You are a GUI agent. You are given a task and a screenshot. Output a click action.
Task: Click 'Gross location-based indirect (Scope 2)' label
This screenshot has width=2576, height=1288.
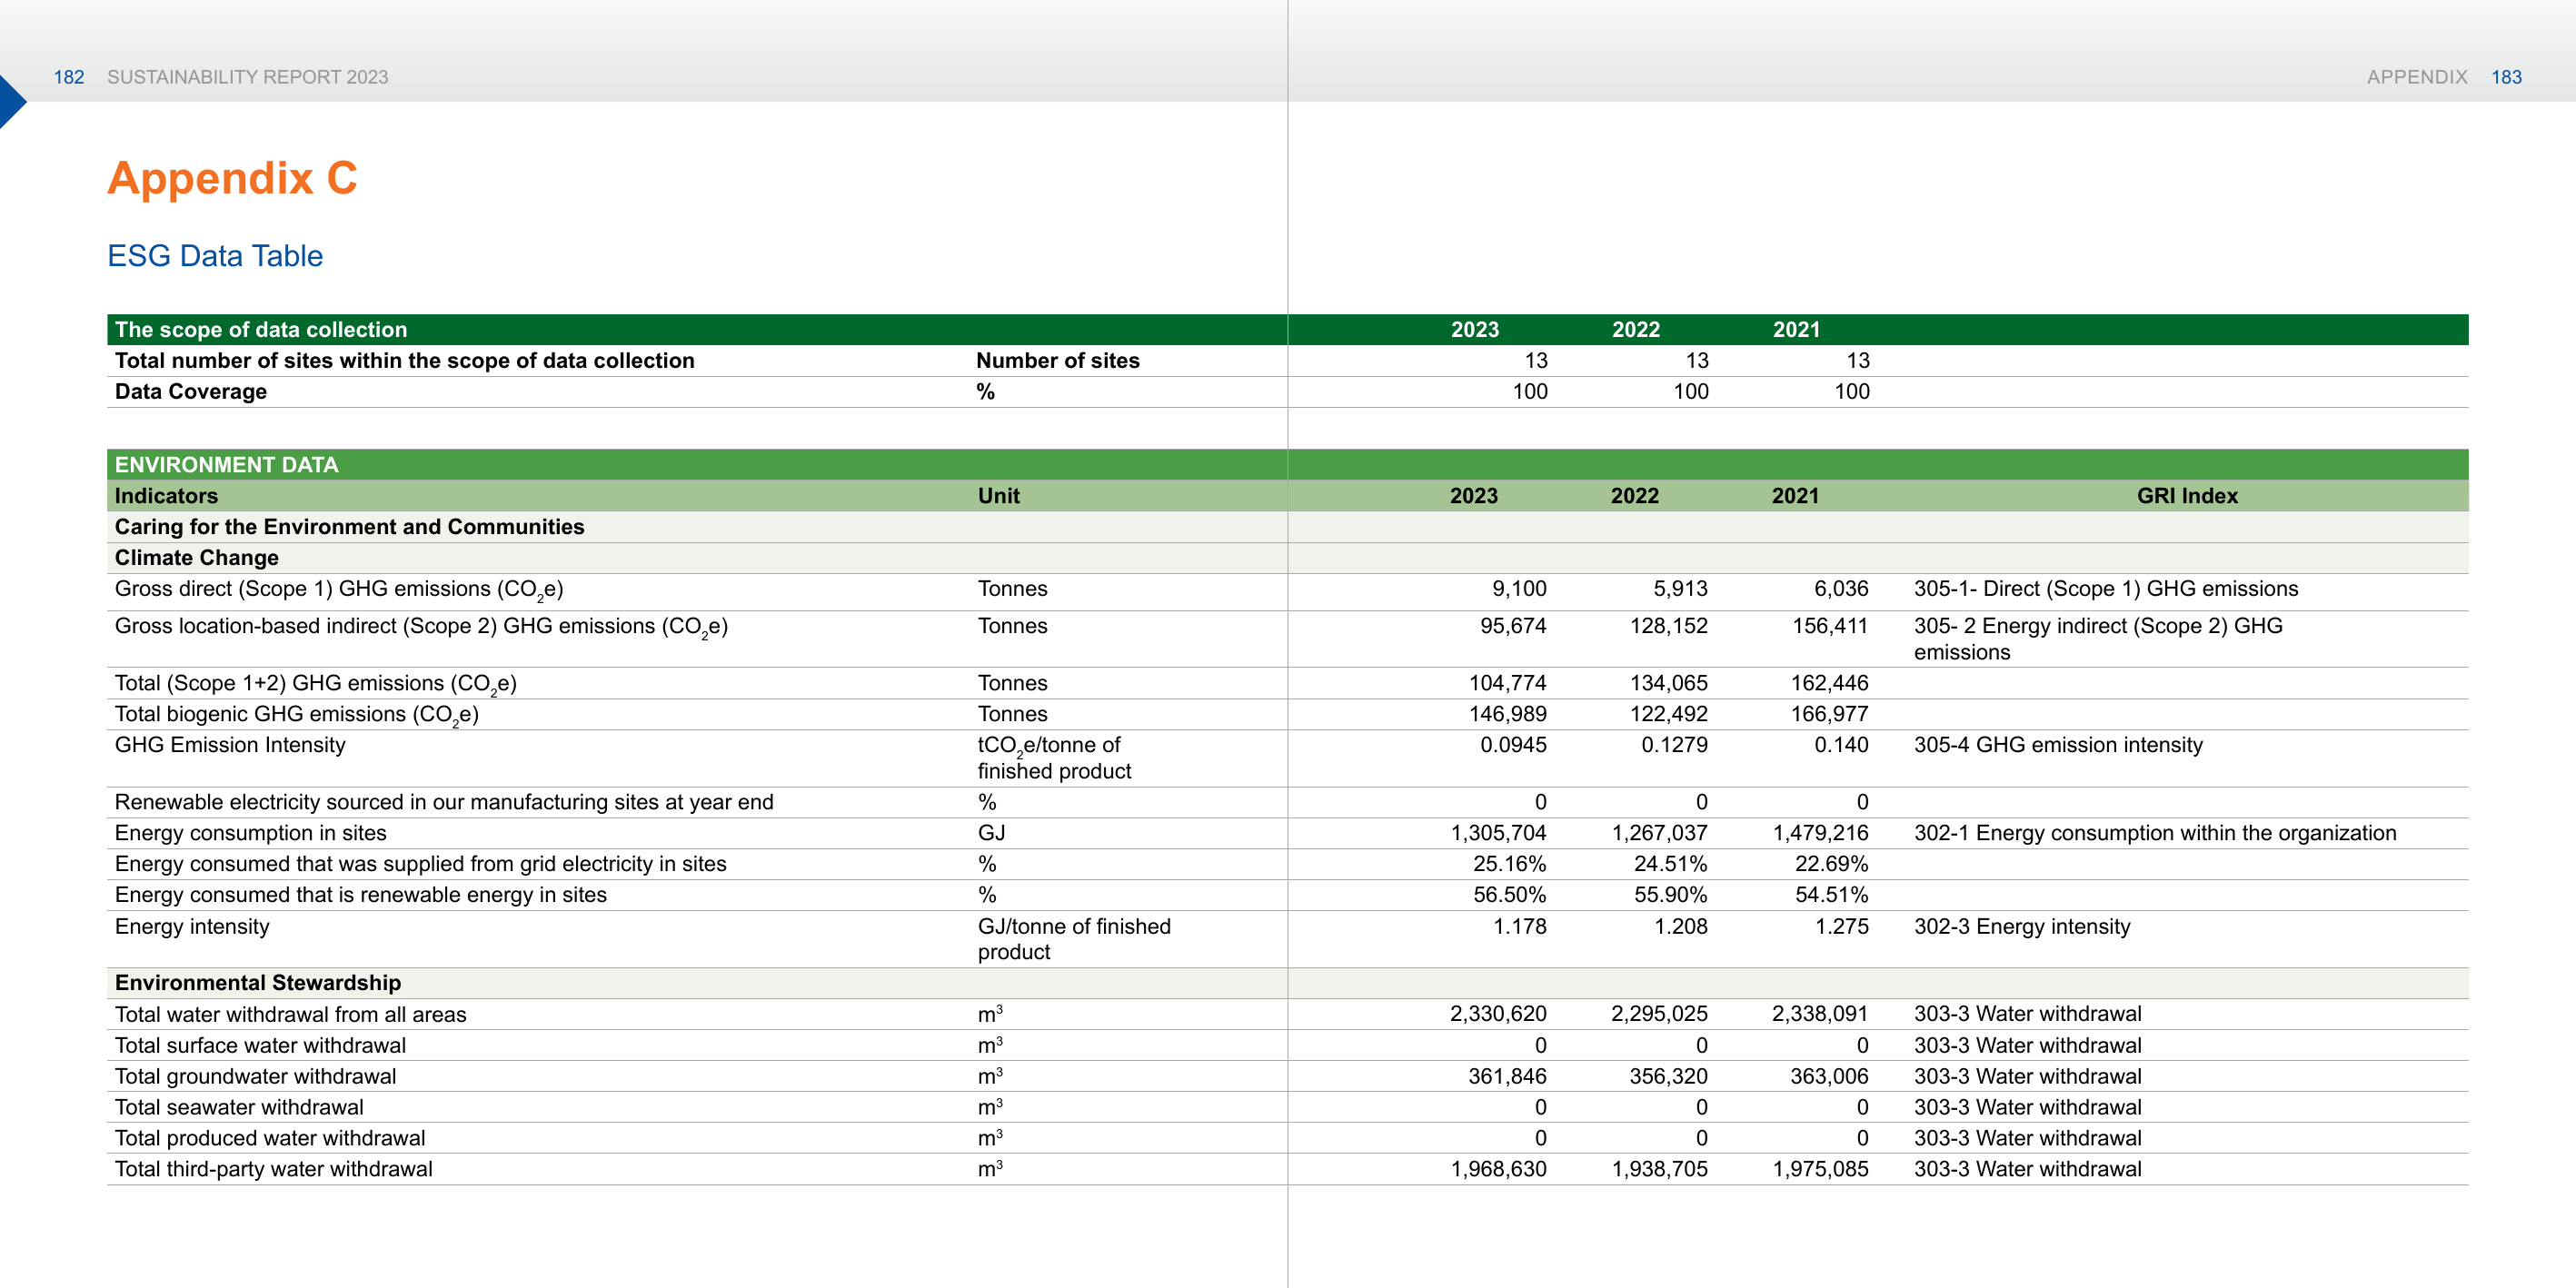421,627
